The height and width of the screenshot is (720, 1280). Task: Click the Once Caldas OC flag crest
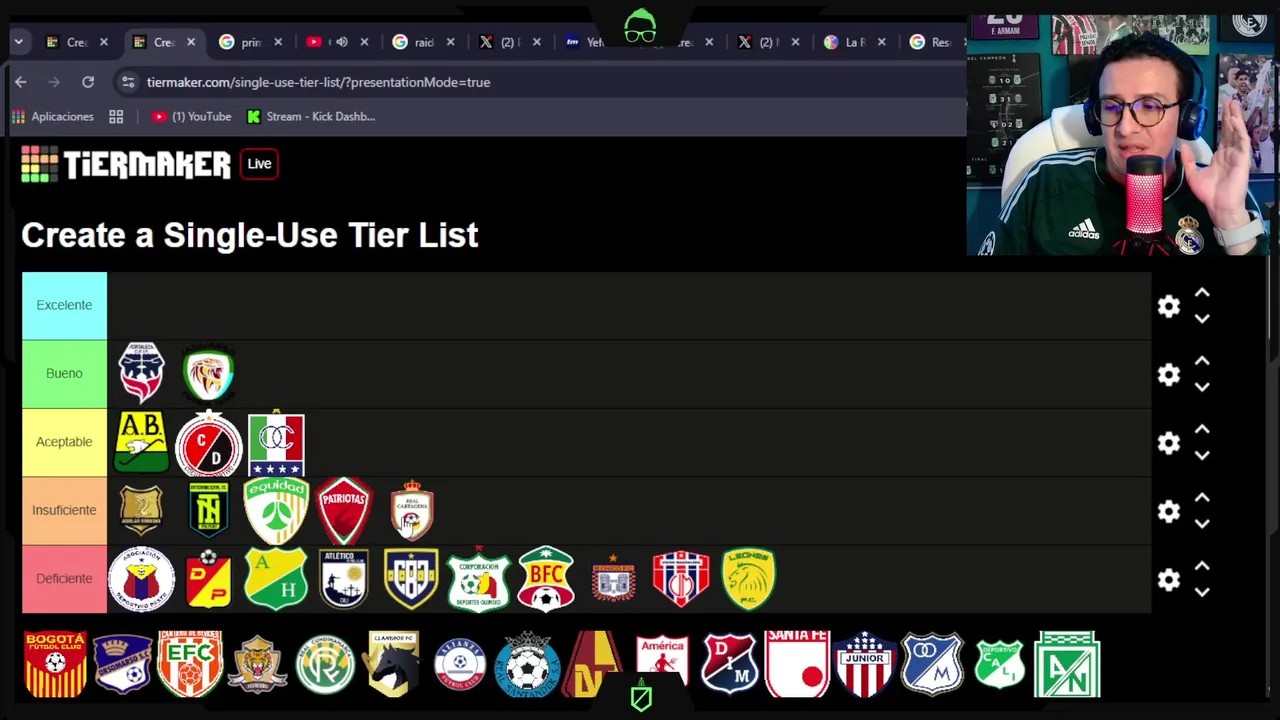(276, 443)
